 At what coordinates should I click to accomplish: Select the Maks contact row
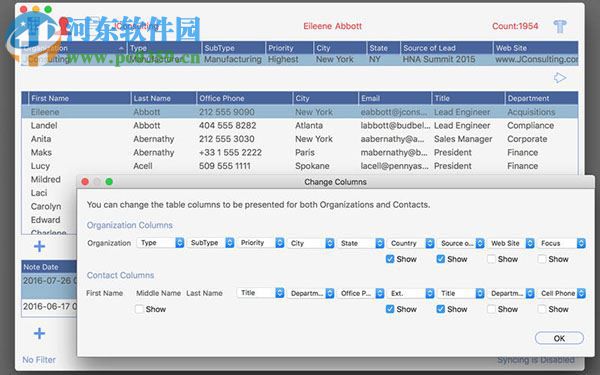click(x=300, y=152)
